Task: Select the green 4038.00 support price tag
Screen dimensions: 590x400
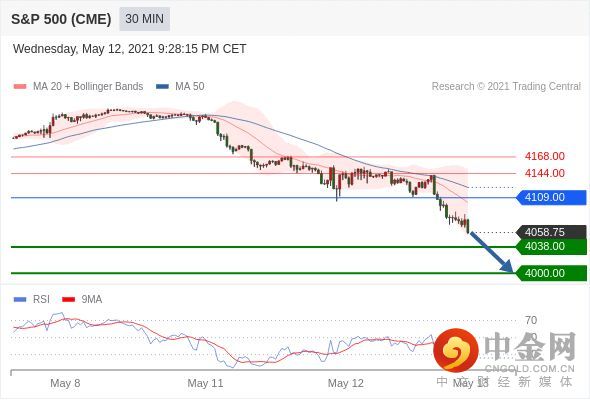Action: point(551,246)
